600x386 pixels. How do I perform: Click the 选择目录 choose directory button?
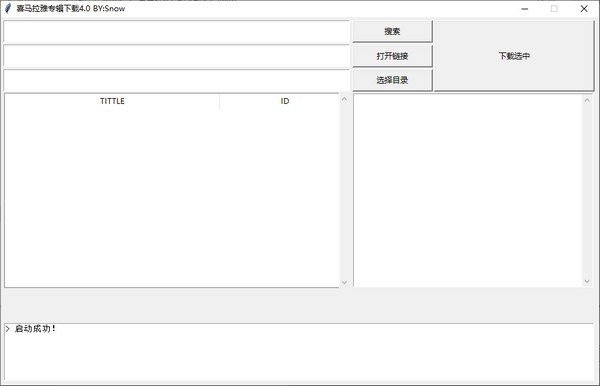click(x=392, y=80)
